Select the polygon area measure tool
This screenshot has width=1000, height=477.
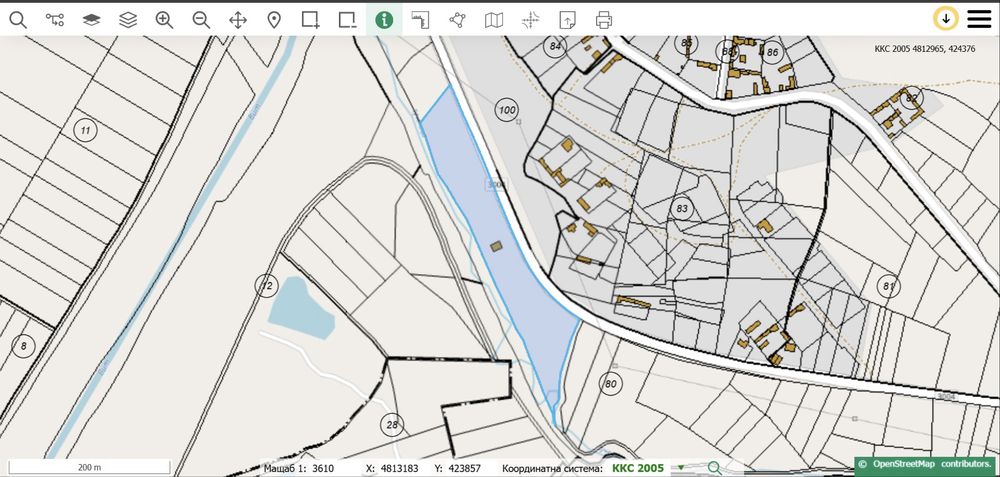tap(457, 20)
